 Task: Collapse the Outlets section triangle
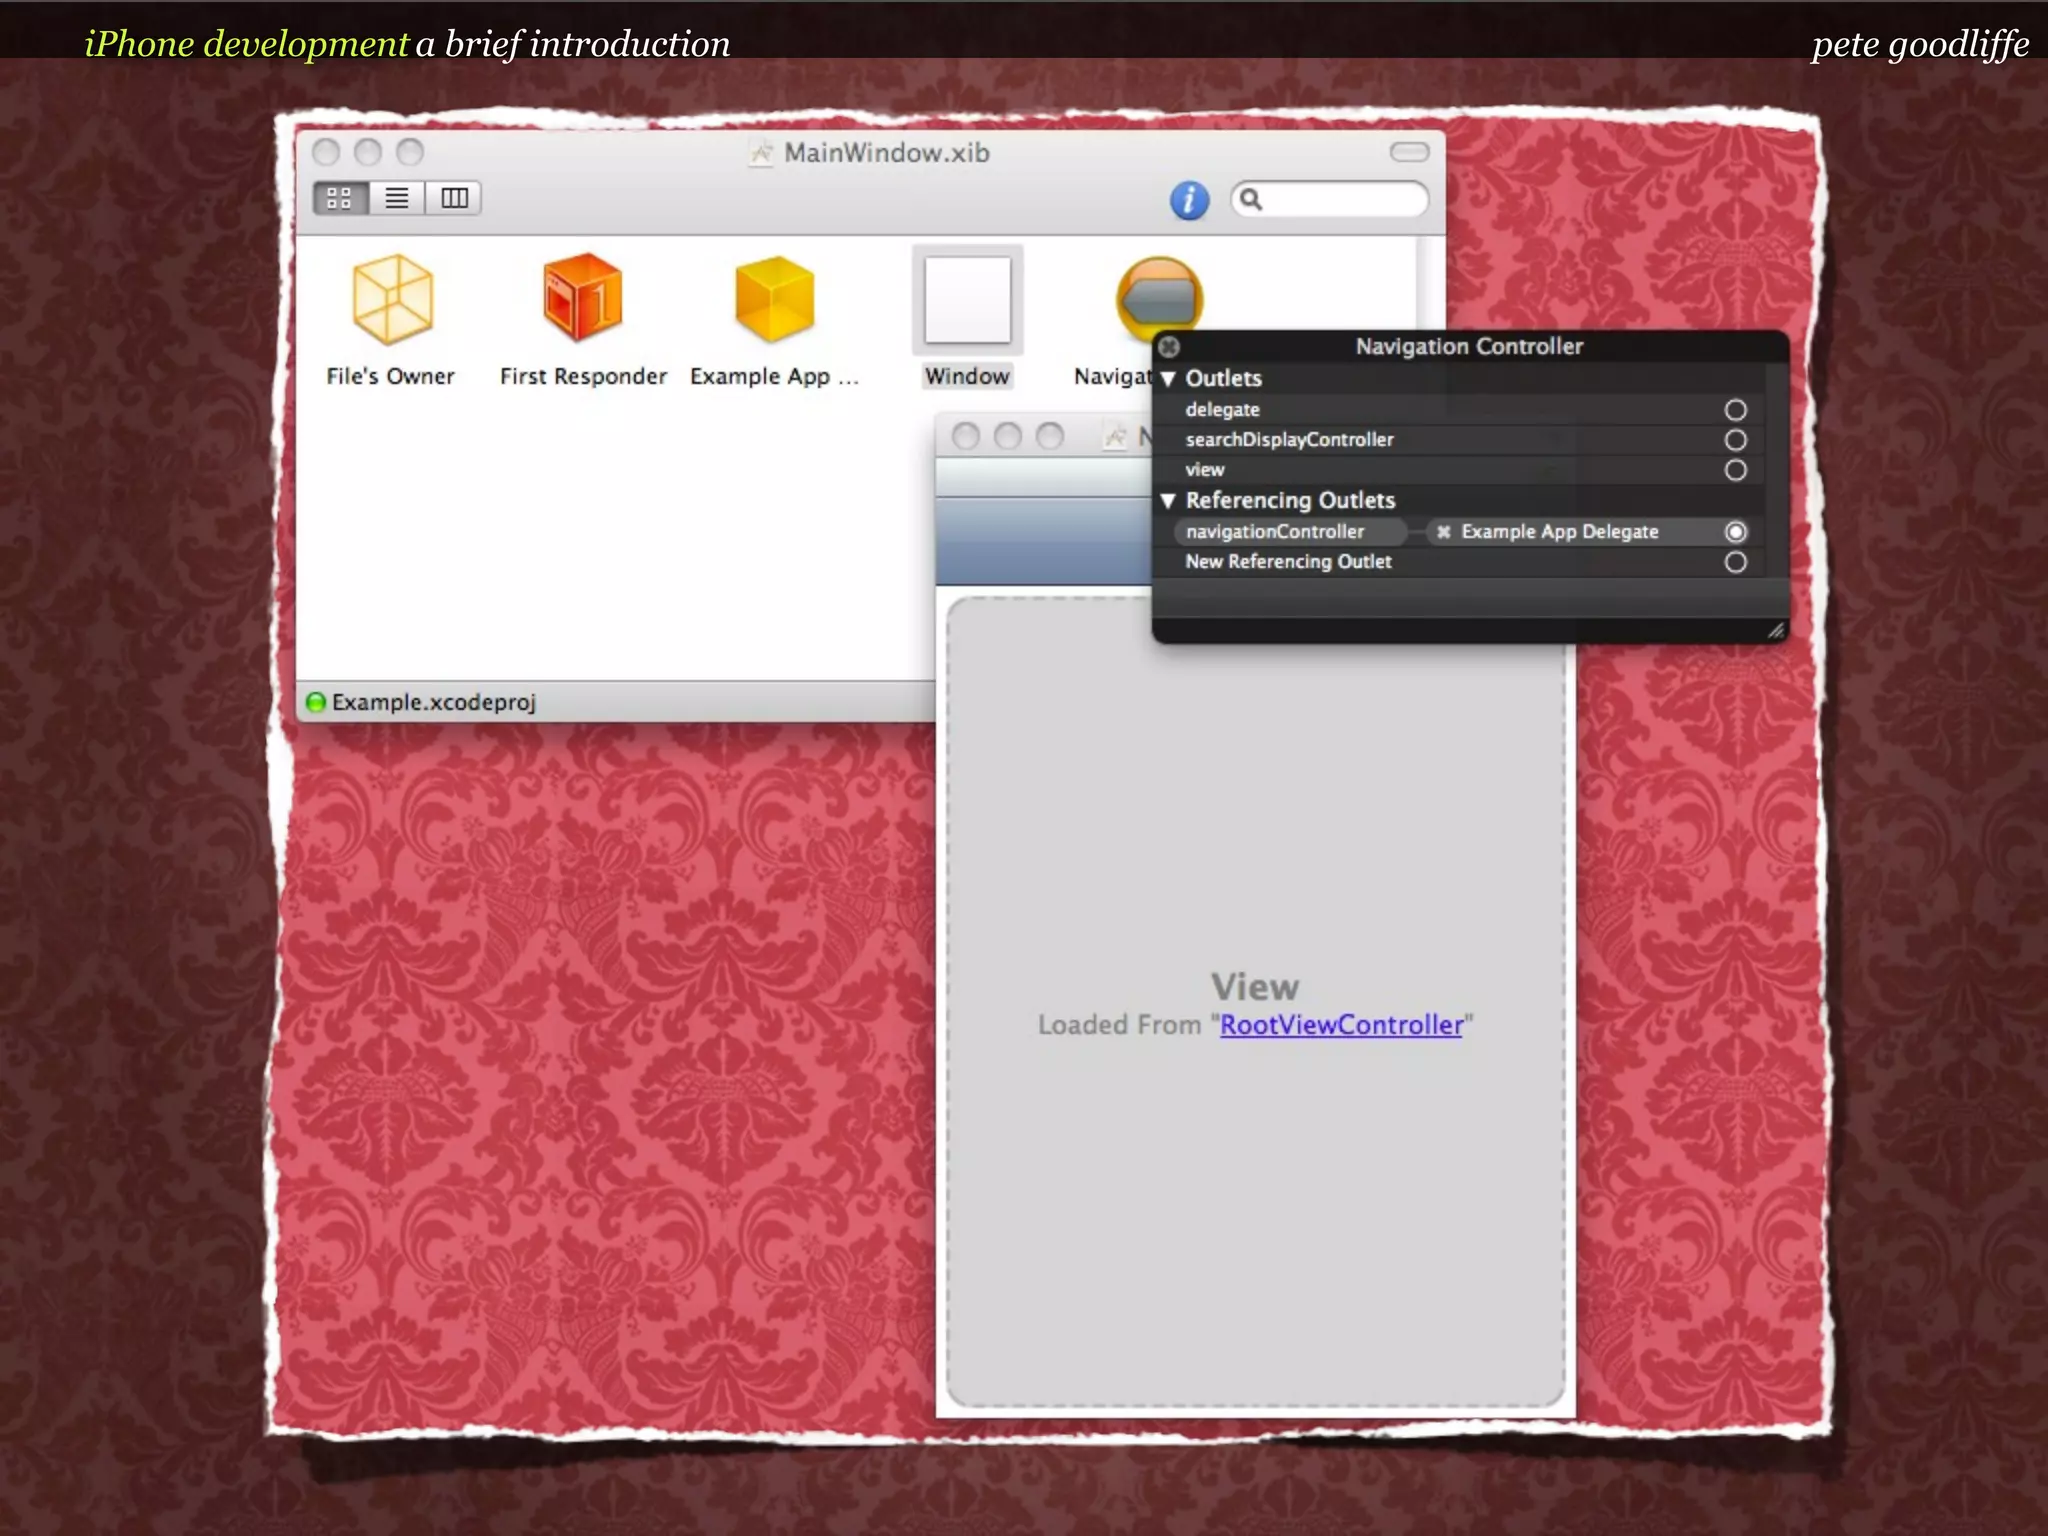coord(1167,379)
